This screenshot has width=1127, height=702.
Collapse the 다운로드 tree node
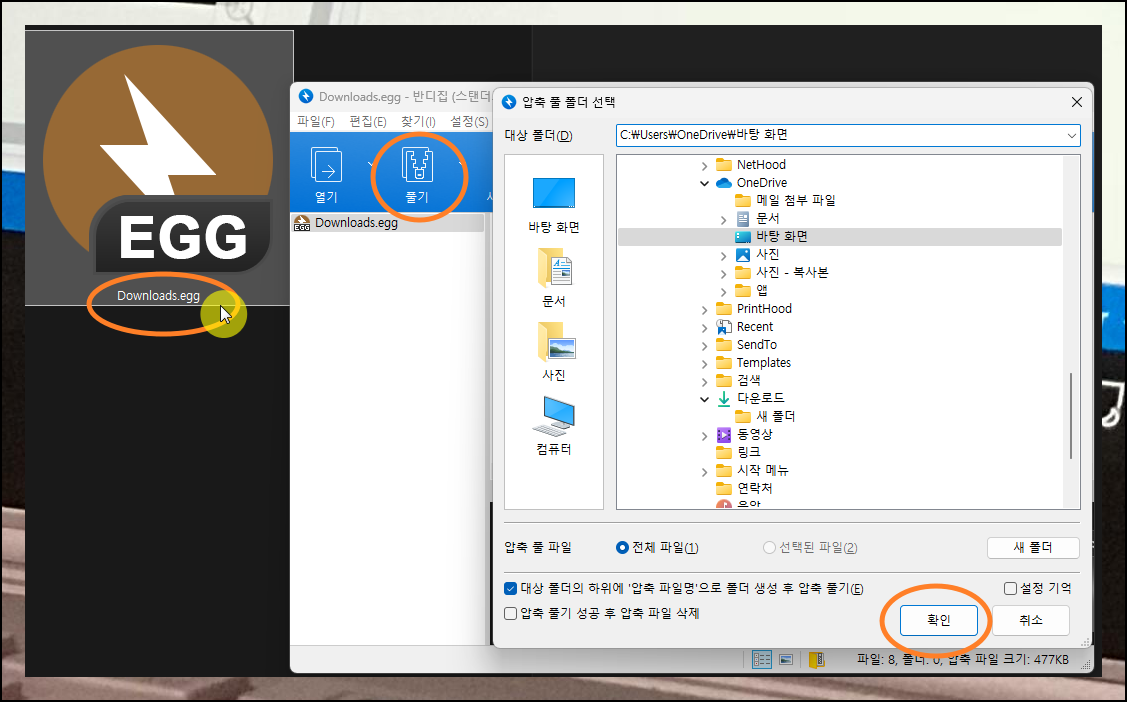(x=704, y=399)
